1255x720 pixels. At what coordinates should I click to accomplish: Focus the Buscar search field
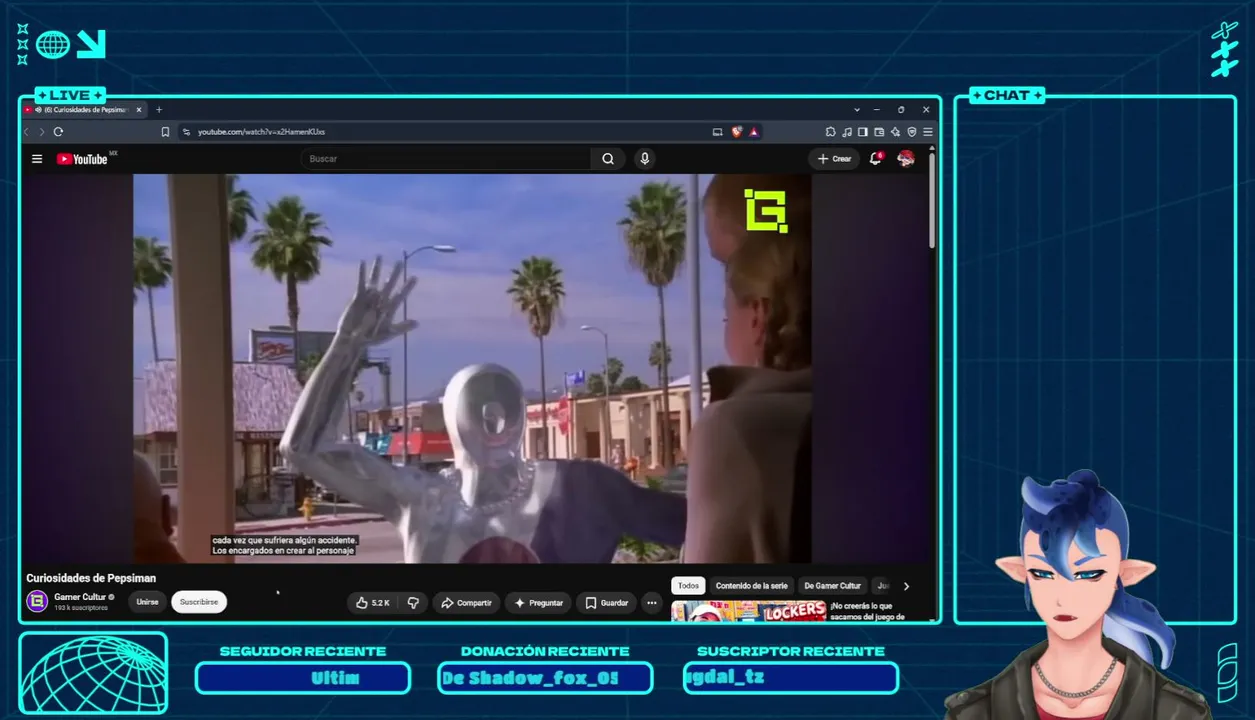point(447,159)
